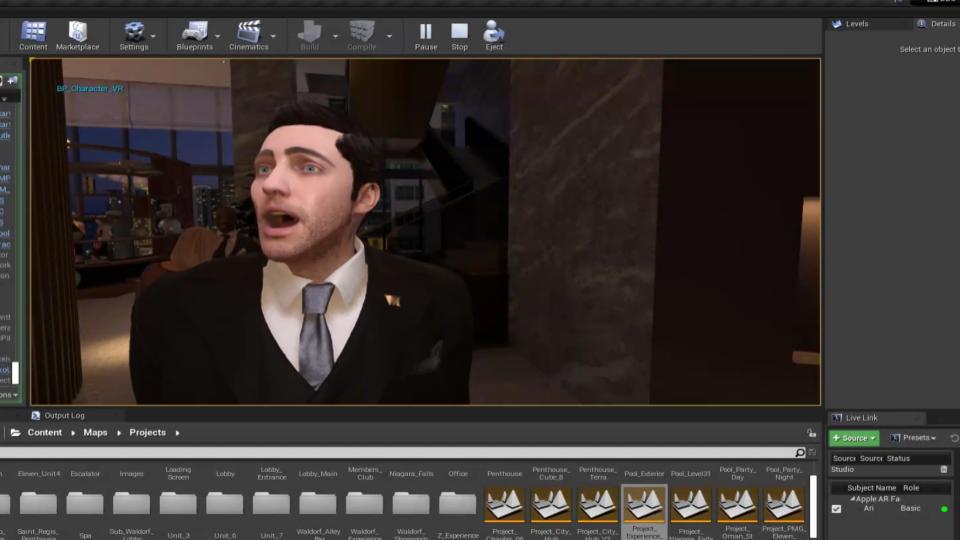
Task: Delete the Studio source with trash icon
Action: [x=943, y=470]
